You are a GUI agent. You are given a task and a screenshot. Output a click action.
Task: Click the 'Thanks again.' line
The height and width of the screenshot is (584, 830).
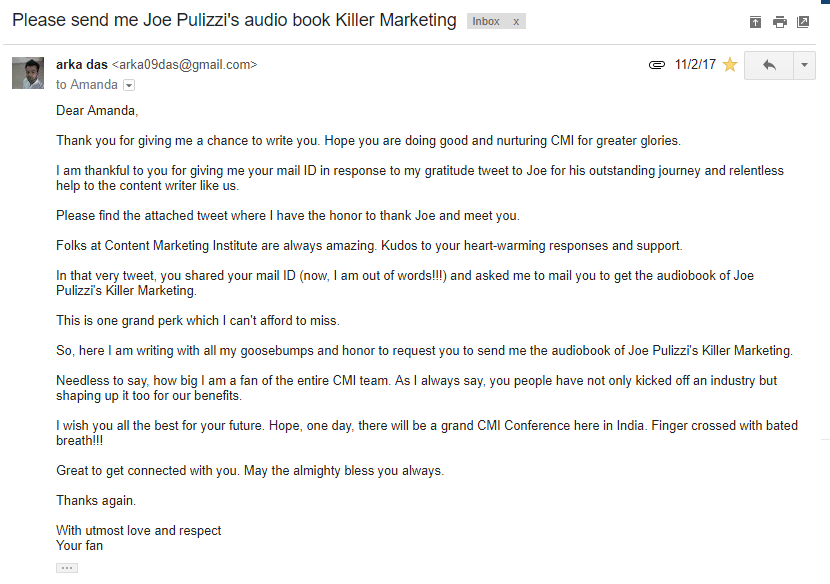(x=96, y=500)
